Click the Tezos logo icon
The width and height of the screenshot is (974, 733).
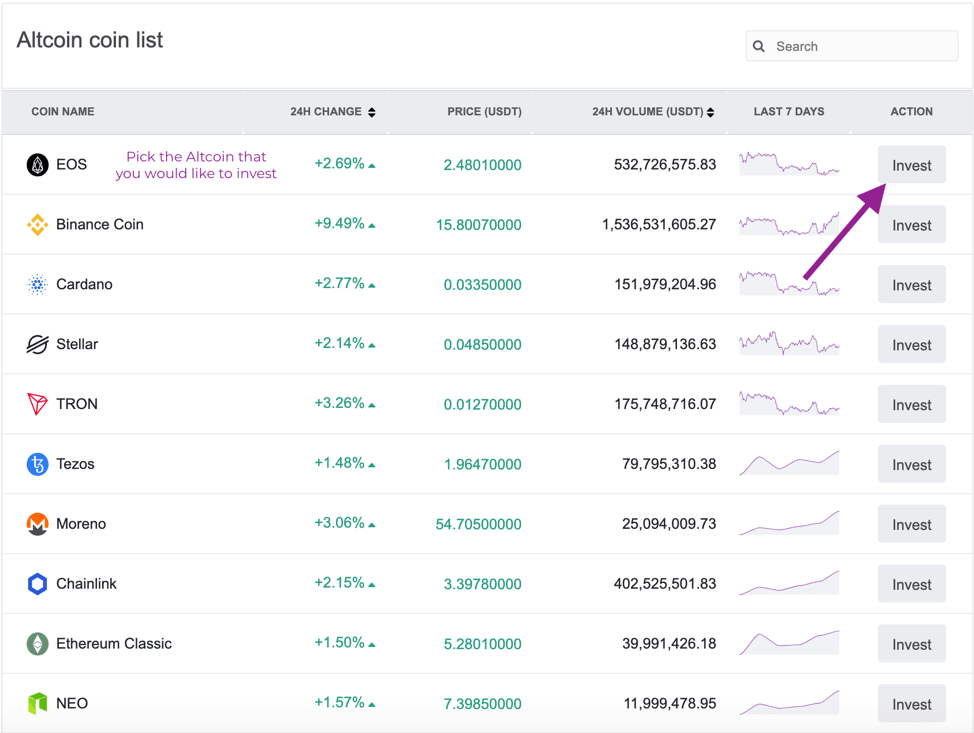point(37,464)
